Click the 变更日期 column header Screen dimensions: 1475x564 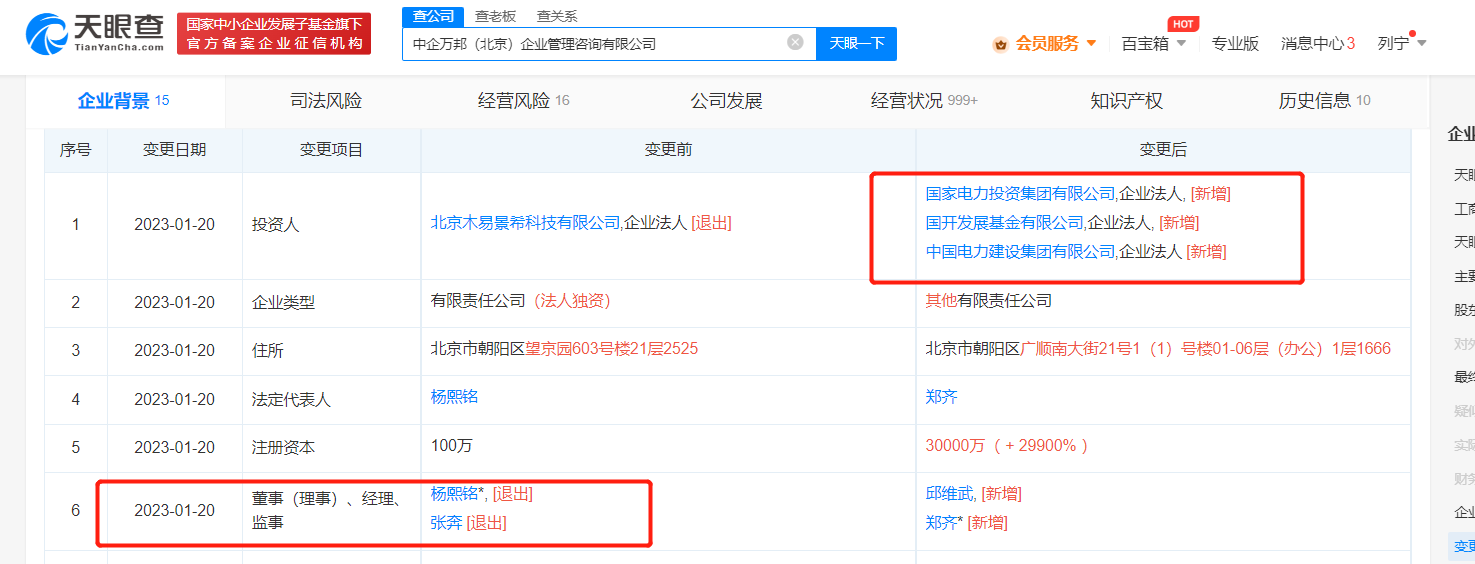174,150
